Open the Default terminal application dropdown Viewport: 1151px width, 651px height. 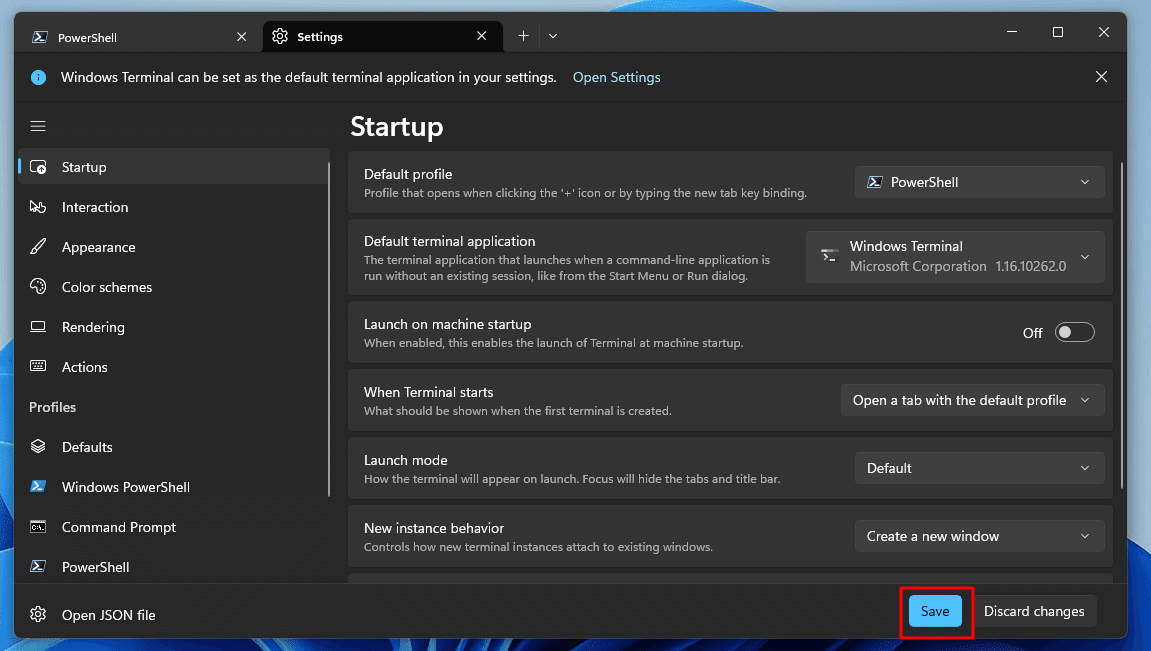point(955,257)
